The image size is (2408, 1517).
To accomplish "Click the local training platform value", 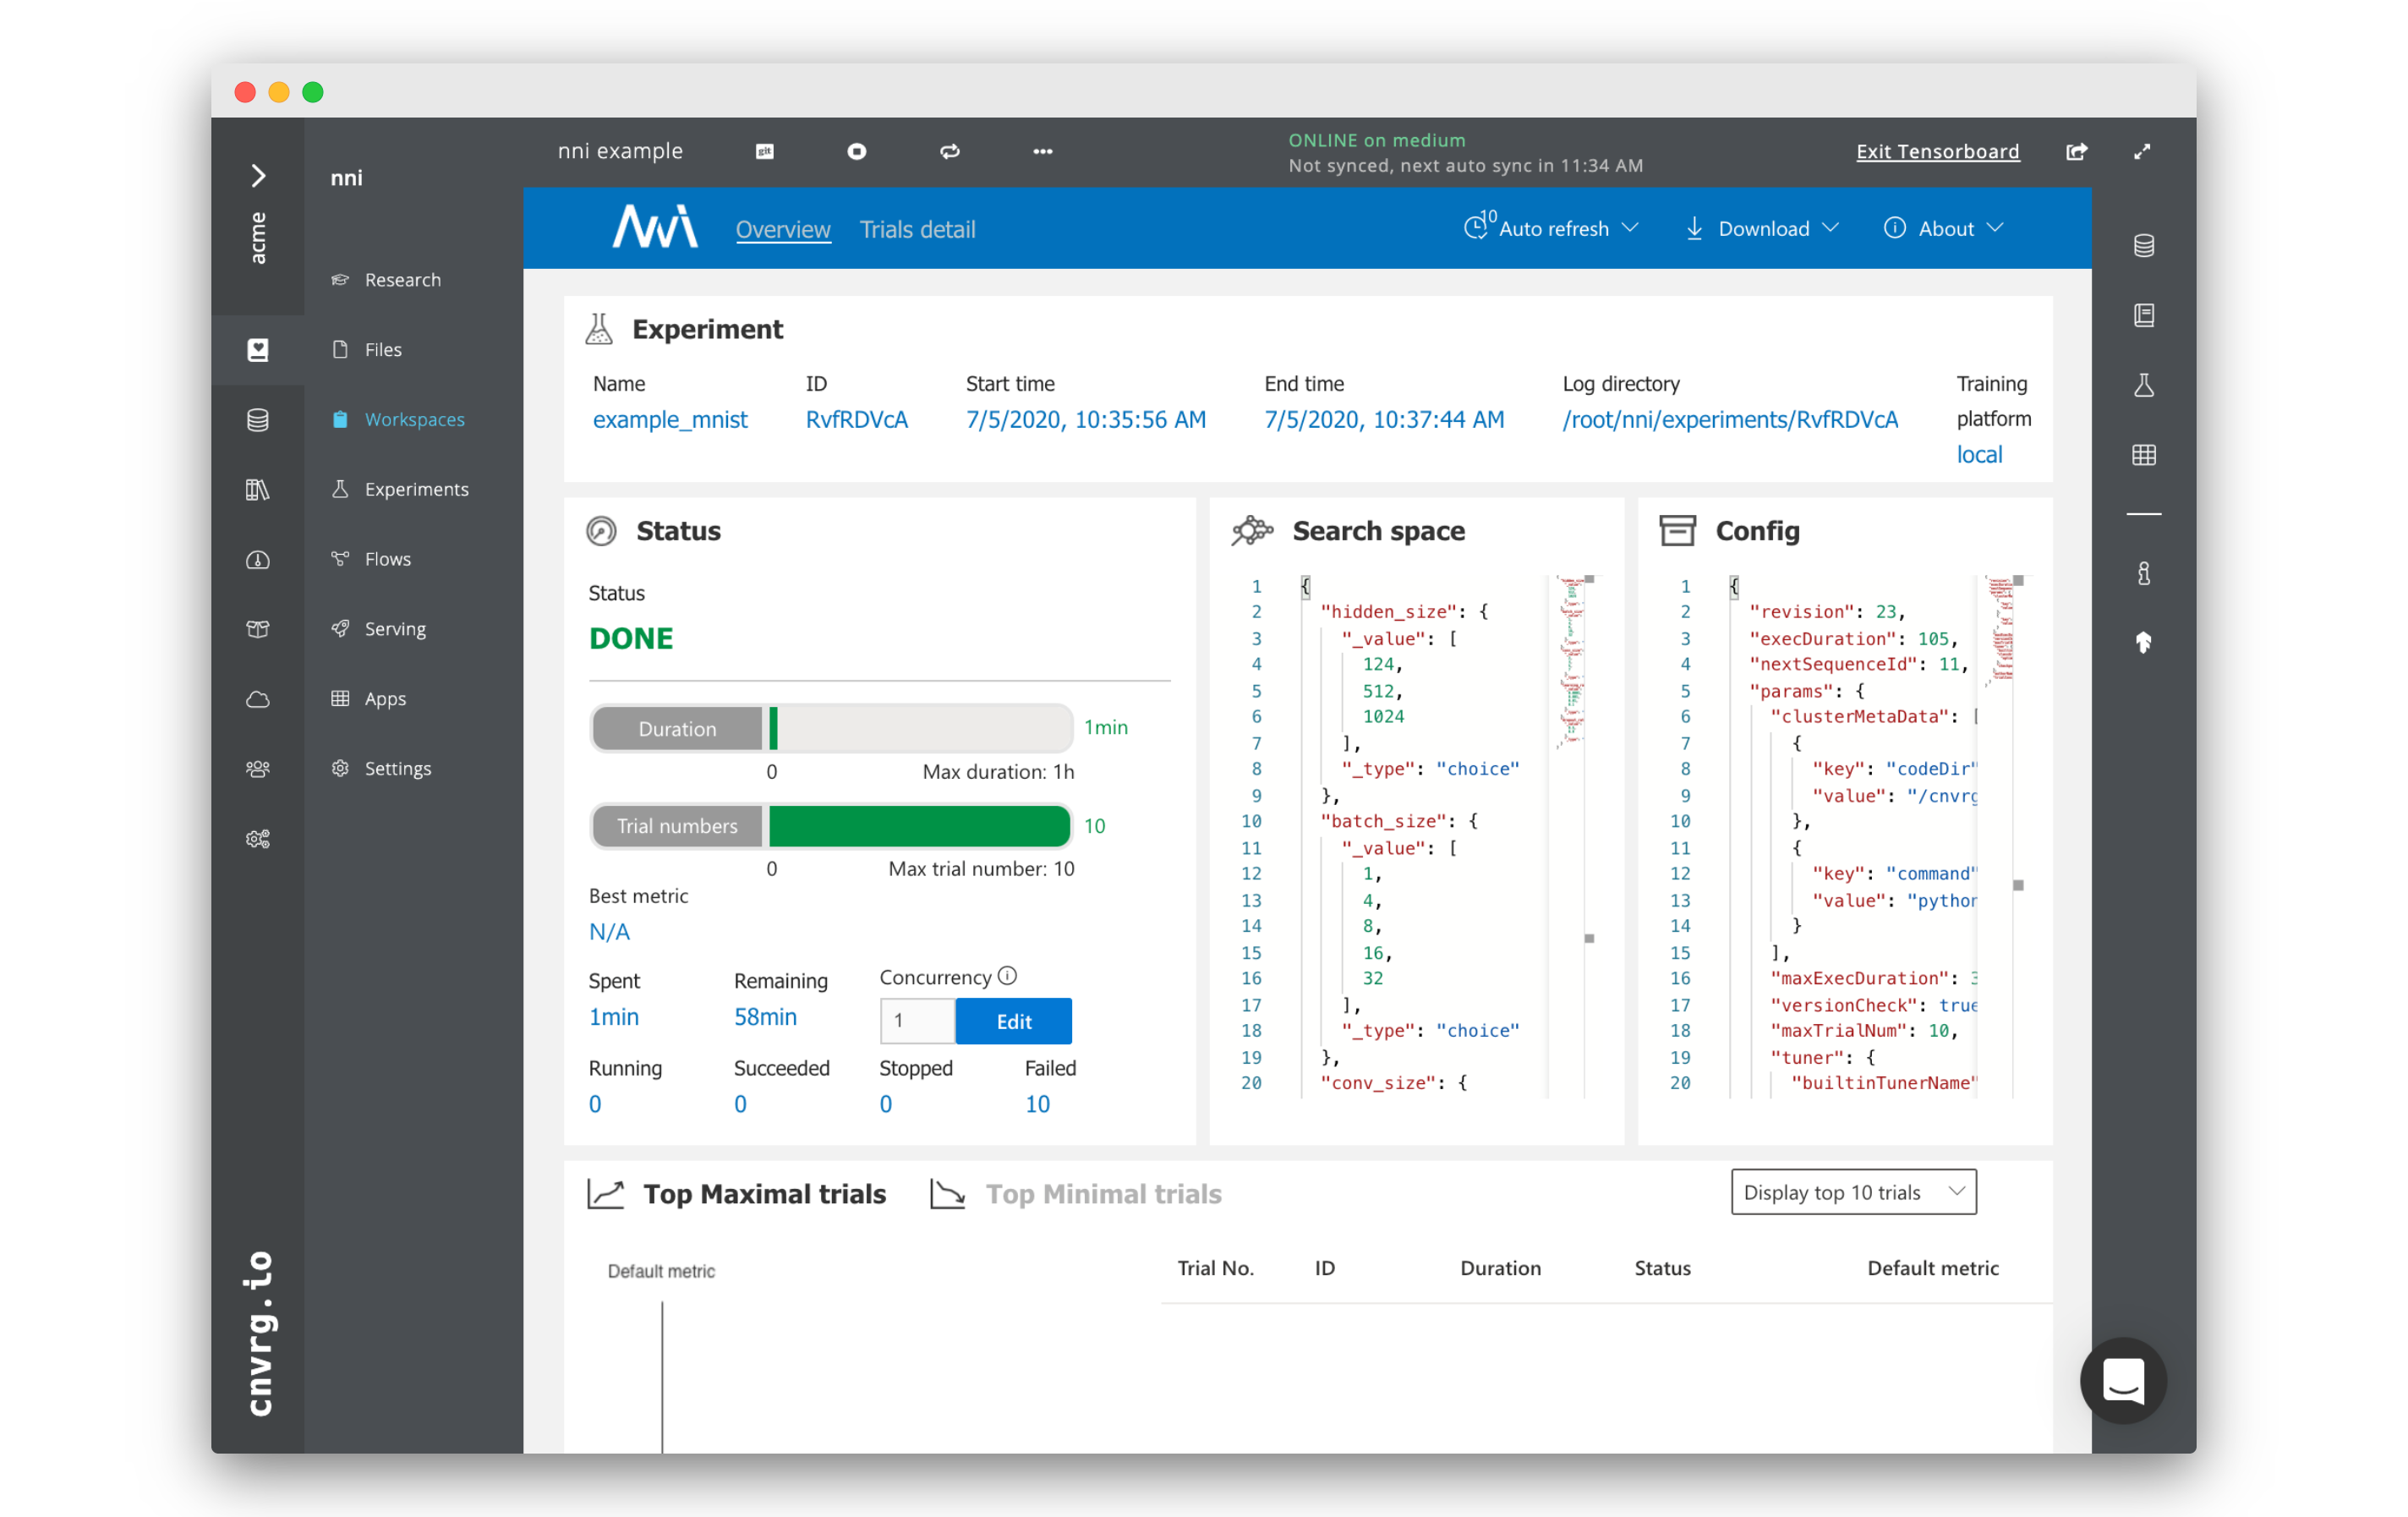I will tap(1979, 455).
